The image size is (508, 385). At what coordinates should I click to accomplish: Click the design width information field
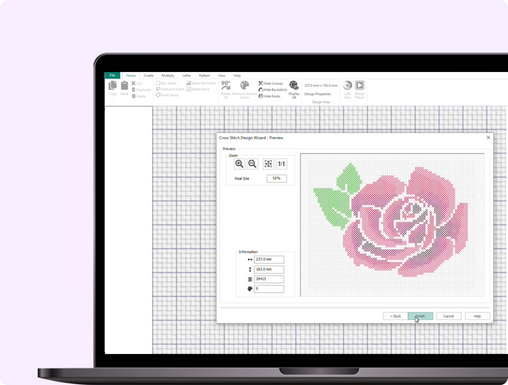coord(269,259)
